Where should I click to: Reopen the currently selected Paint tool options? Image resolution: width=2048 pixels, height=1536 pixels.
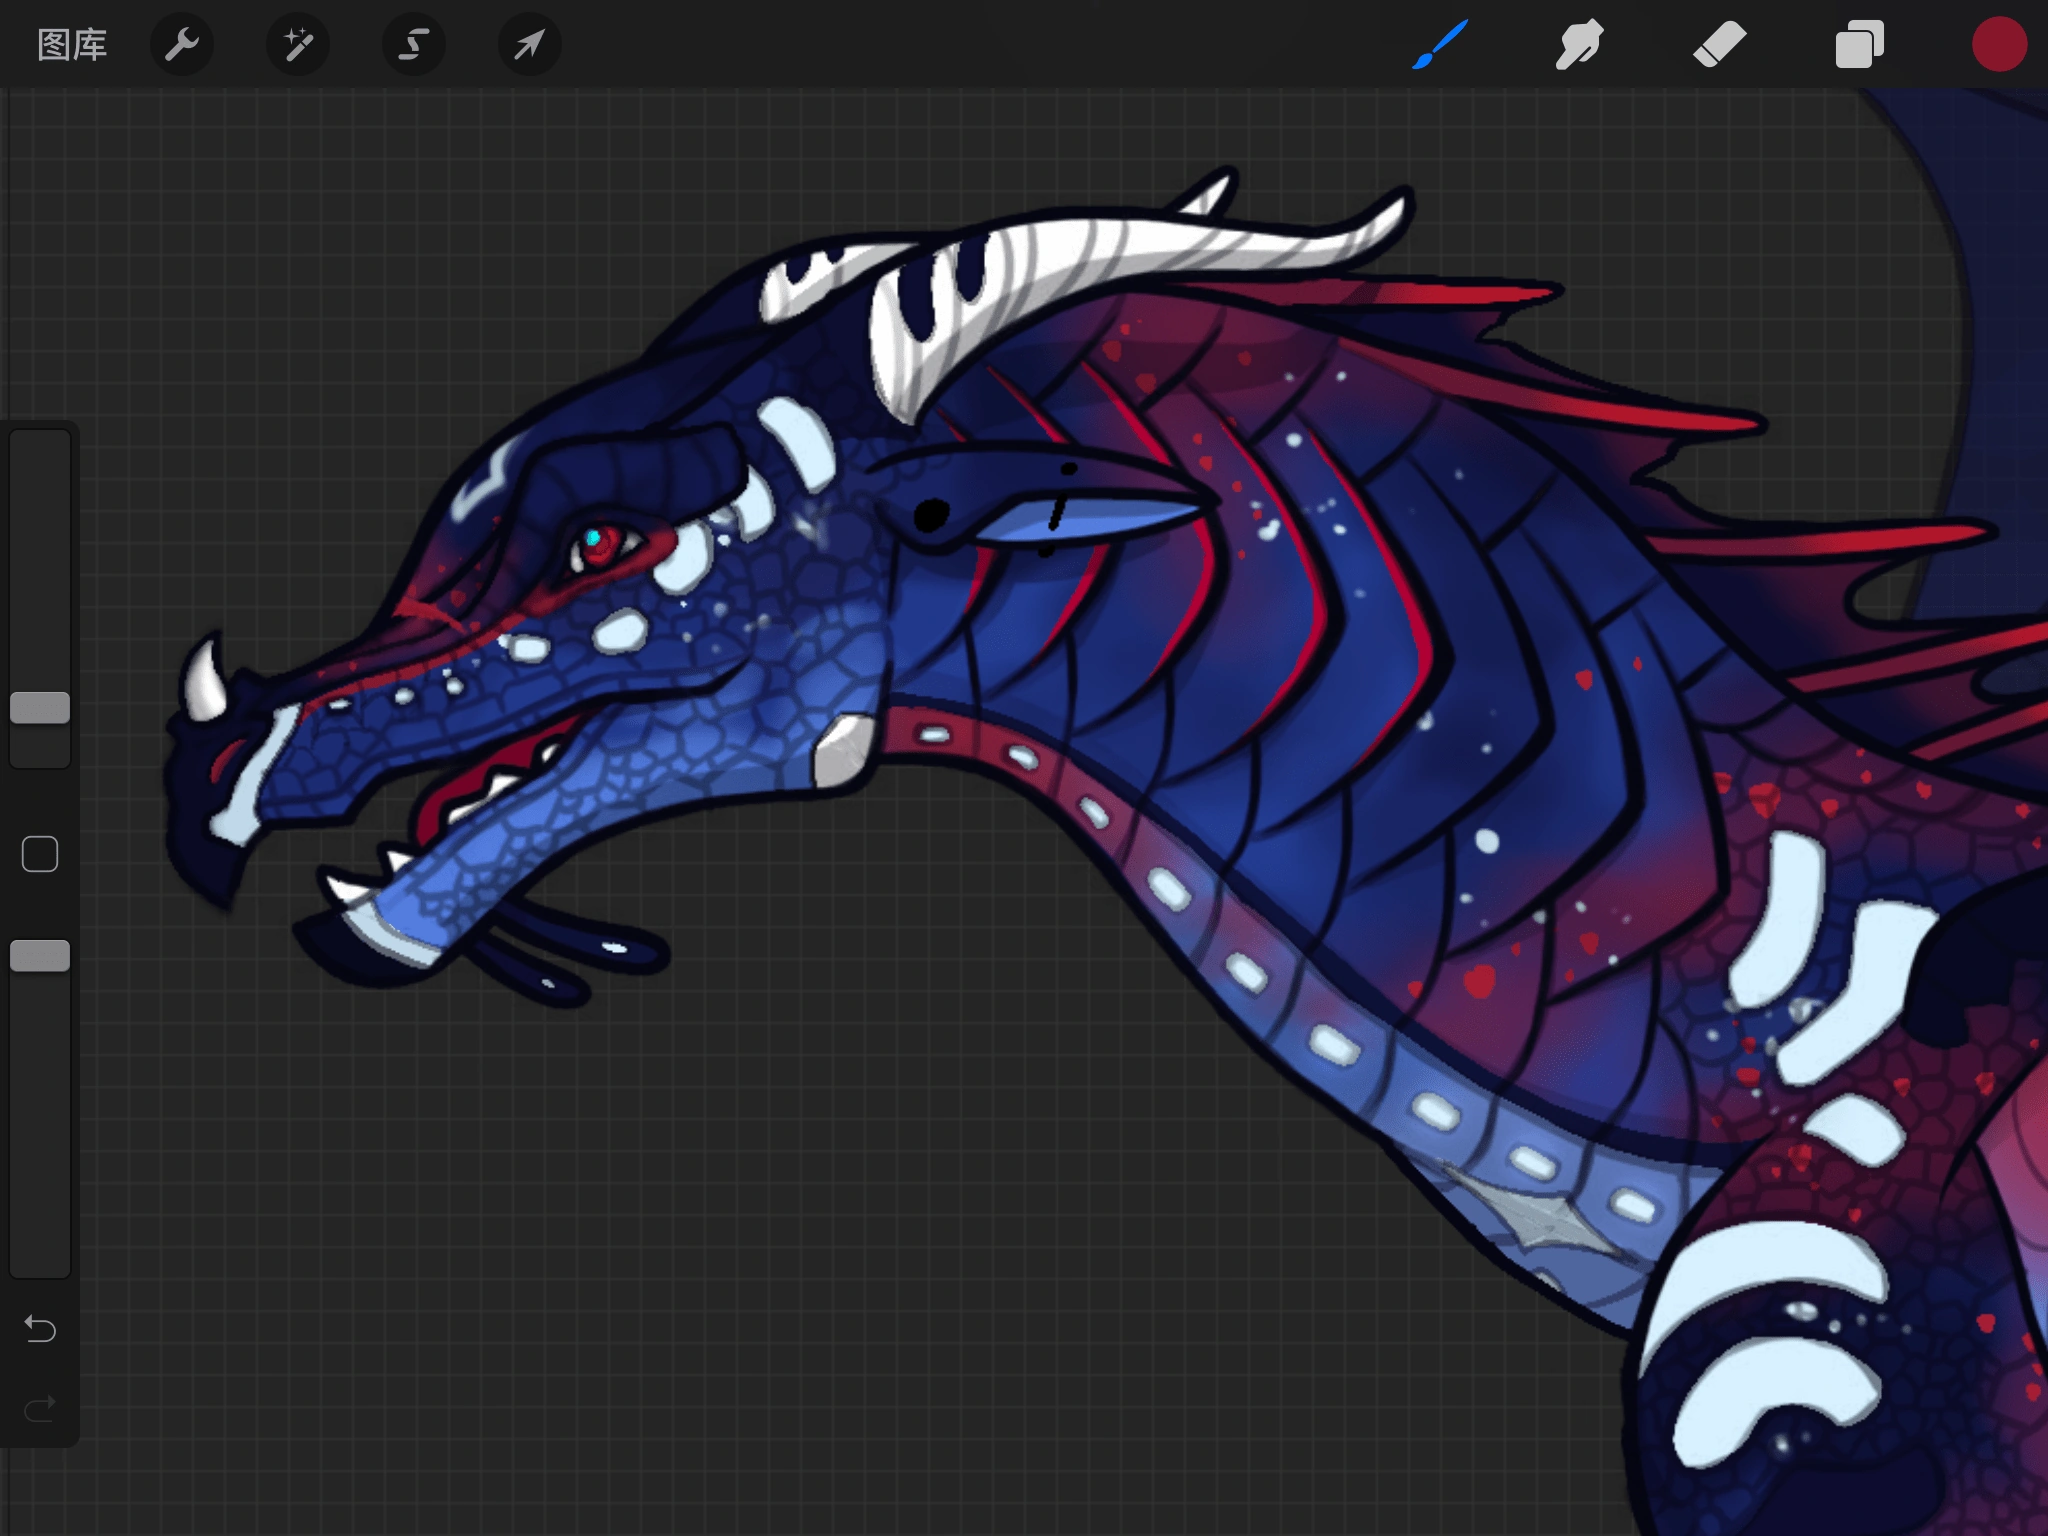coord(1440,43)
